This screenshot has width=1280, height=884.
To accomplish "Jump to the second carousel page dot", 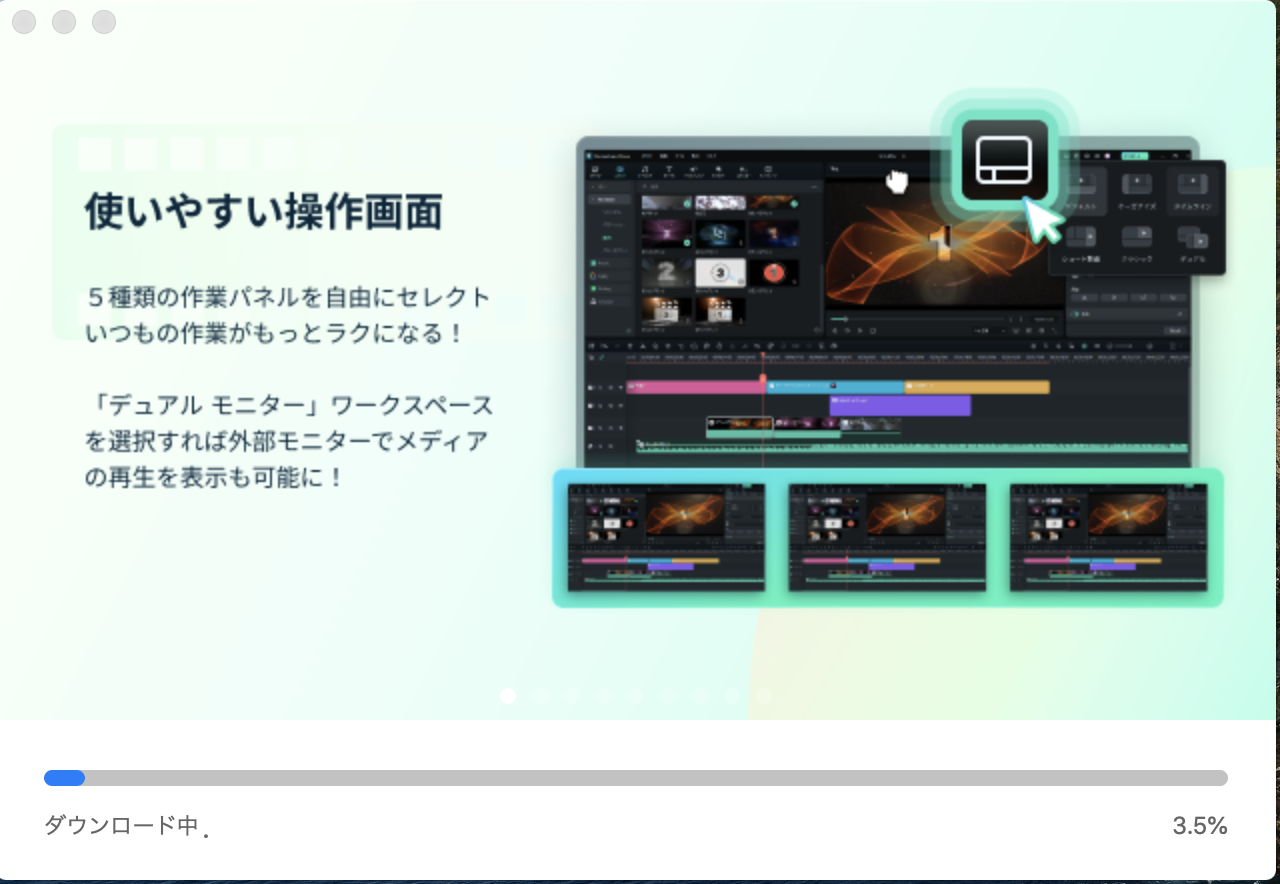I will [540, 695].
